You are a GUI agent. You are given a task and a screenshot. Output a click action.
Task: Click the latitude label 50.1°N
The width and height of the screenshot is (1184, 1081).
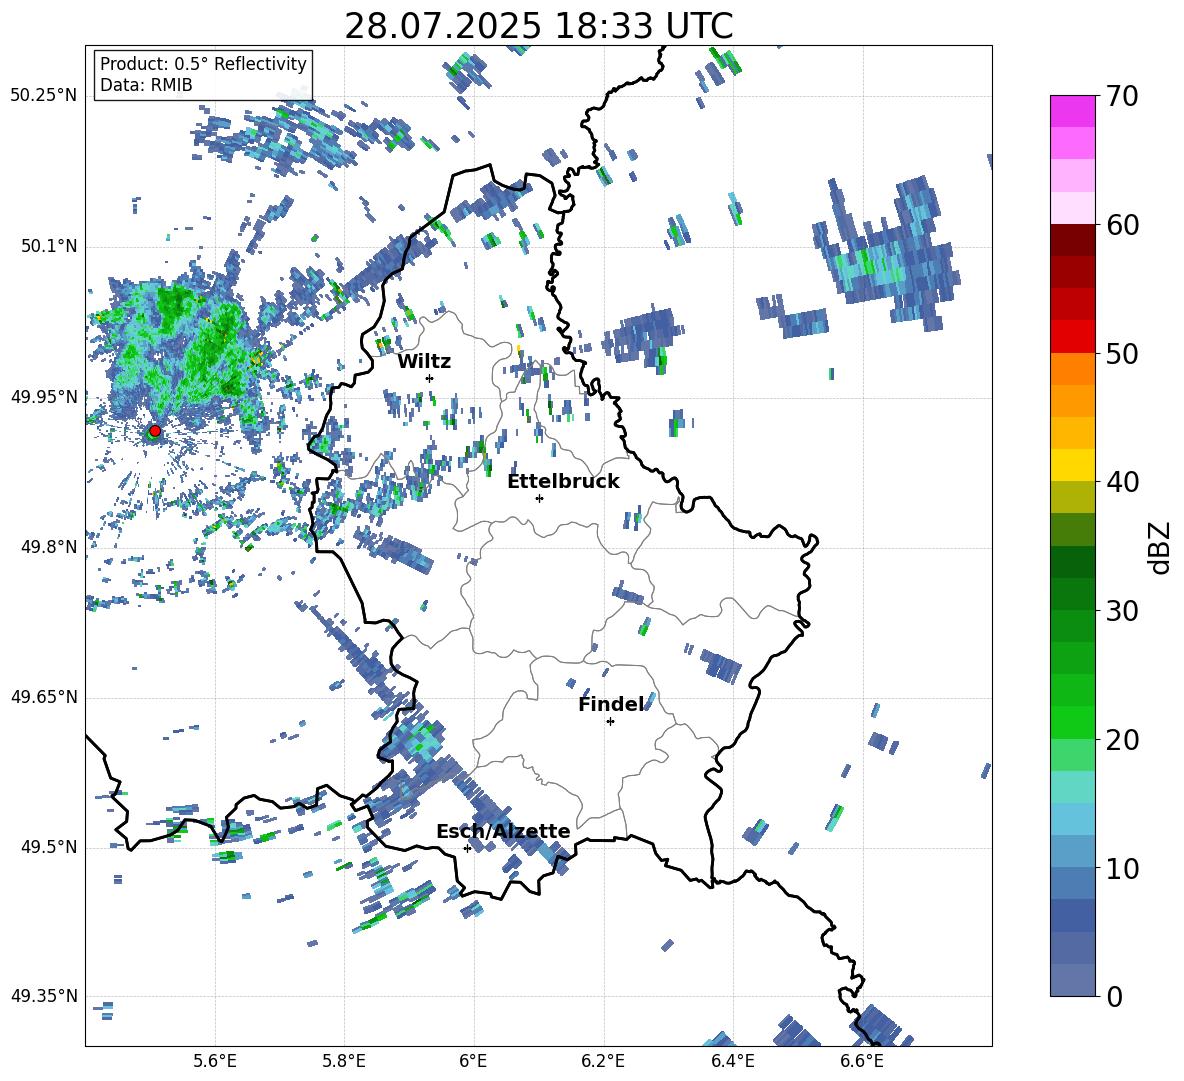(x=48, y=246)
